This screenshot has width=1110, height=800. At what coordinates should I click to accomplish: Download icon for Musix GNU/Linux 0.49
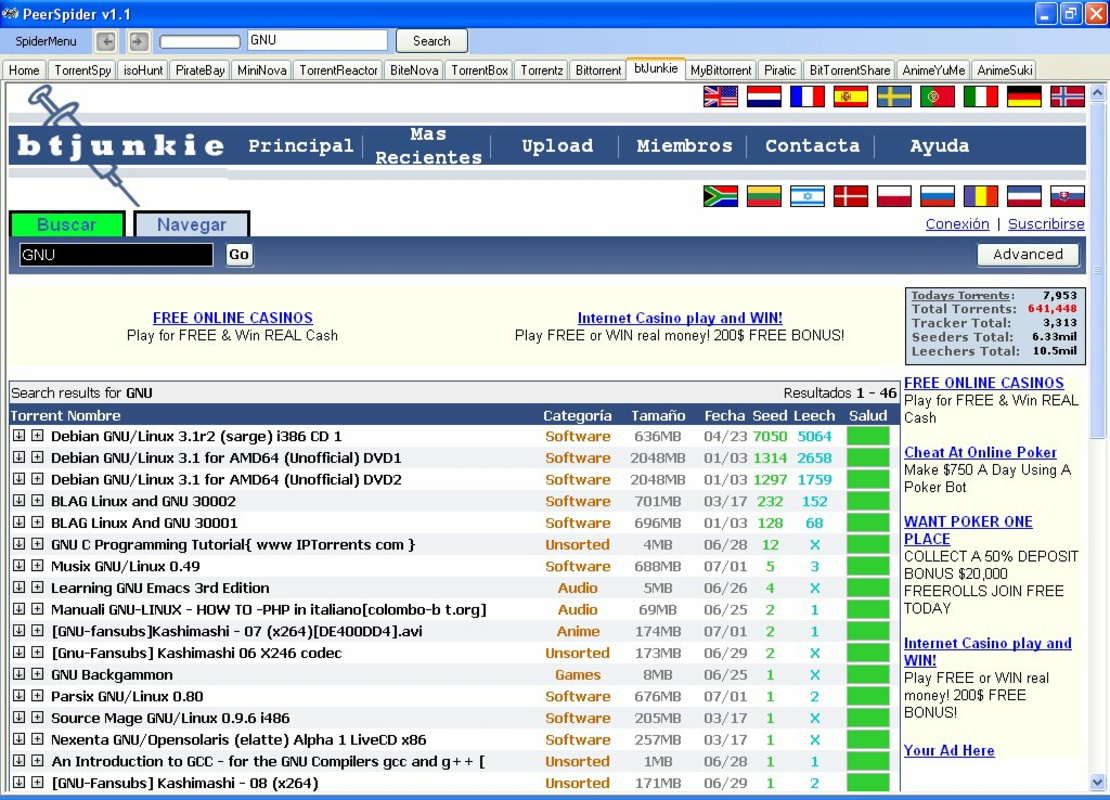coord(19,566)
